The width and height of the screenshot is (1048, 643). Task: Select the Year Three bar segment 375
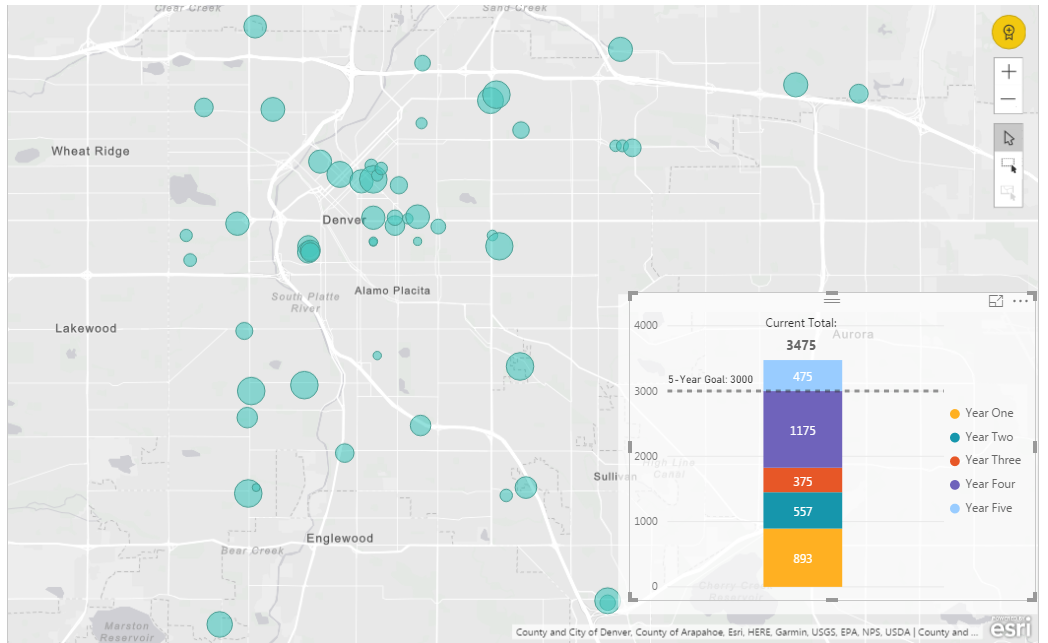point(803,481)
